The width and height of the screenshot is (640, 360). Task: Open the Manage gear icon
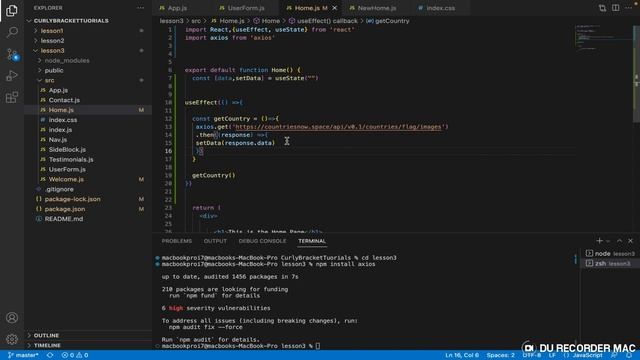coord(12,339)
